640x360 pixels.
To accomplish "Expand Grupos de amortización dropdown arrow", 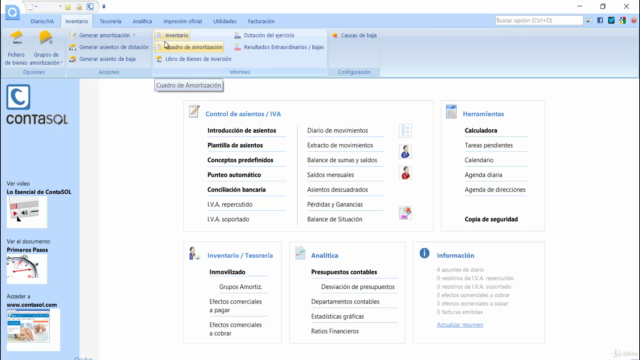I will point(62,63).
